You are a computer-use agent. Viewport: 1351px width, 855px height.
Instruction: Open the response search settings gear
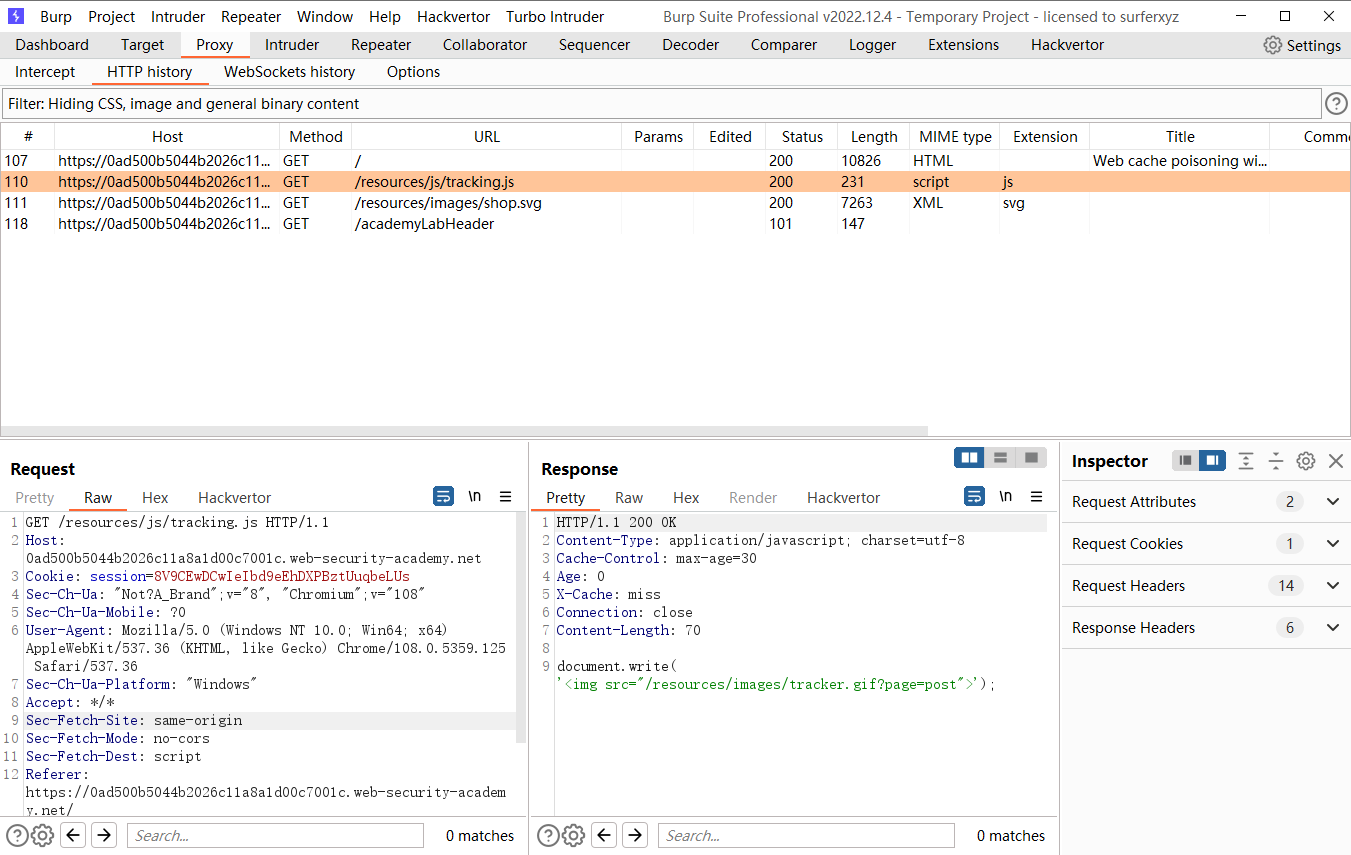click(x=573, y=835)
